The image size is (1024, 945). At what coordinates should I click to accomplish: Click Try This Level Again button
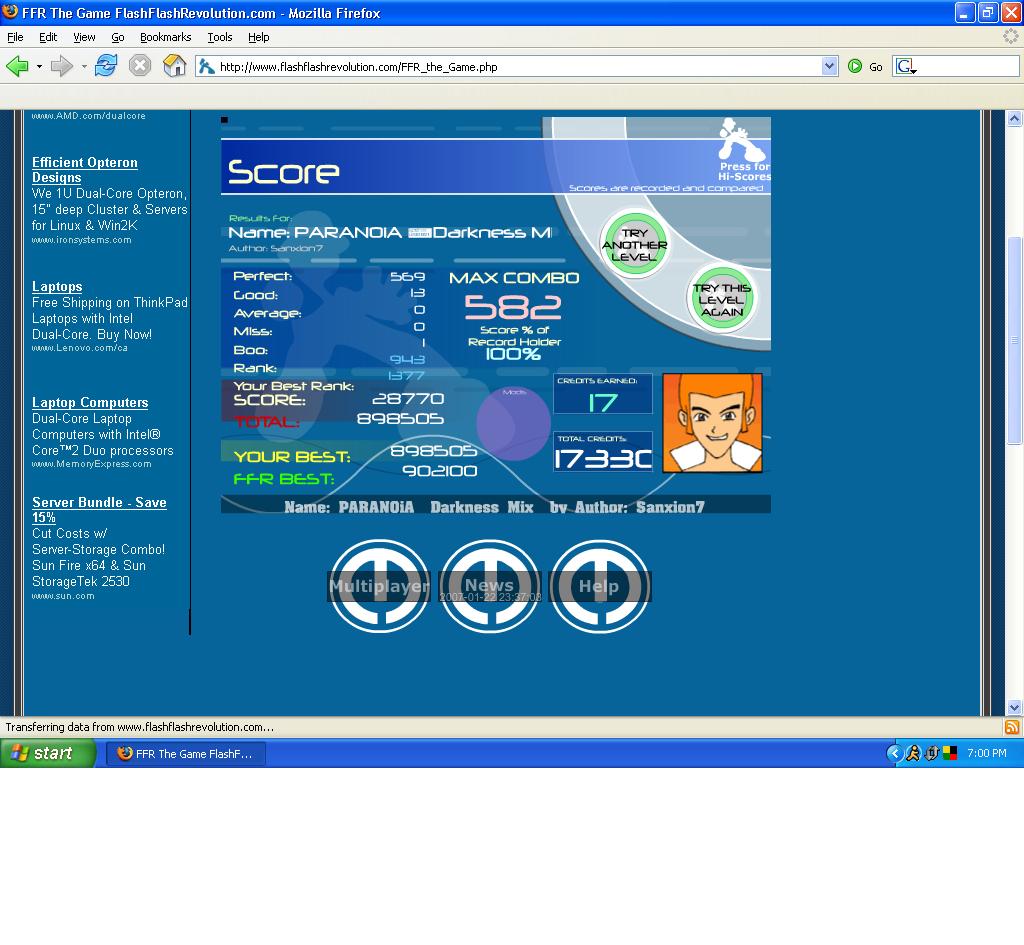click(x=722, y=299)
